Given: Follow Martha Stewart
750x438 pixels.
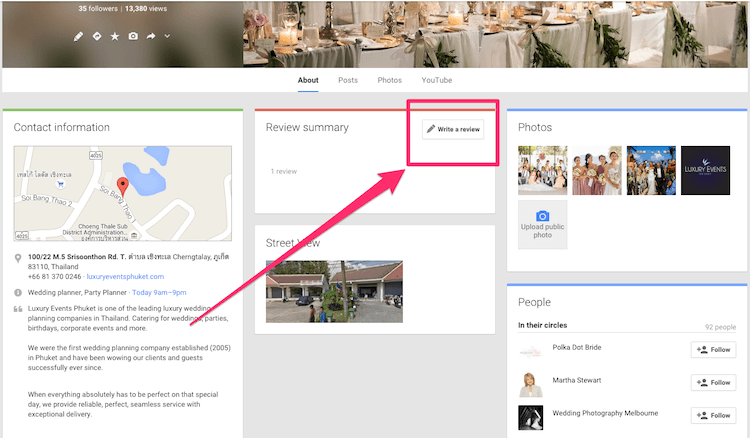Looking at the screenshot, I should tap(713, 383).
